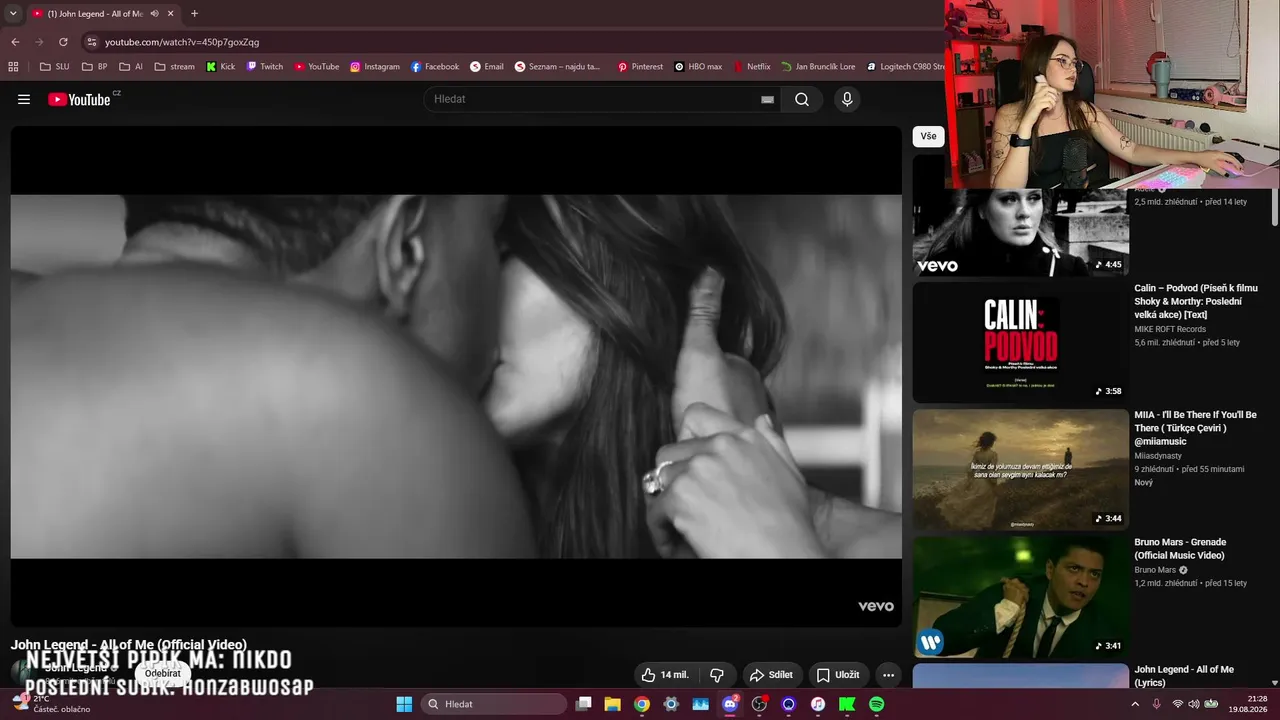Open a new browser tab with plus
Viewport: 1280px width, 720px height.
click(194, 13)
